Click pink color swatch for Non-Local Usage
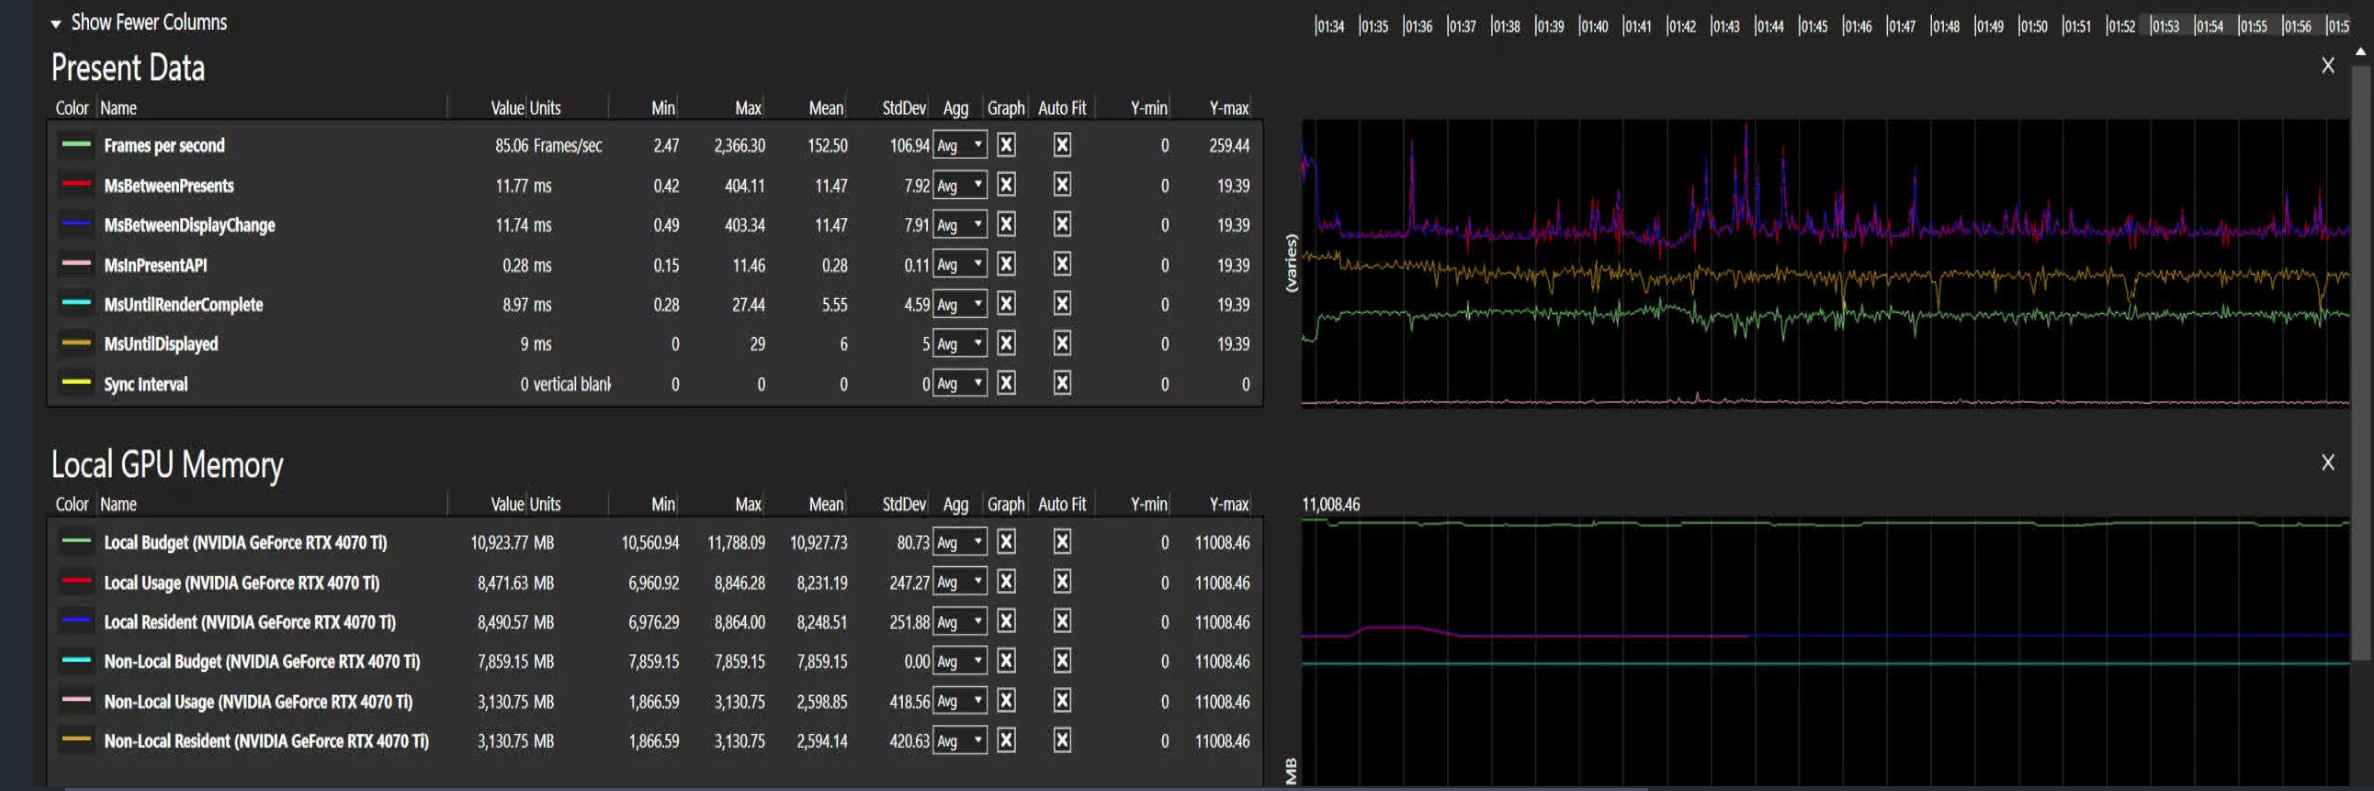The width and height of the screenshot is (2374, 791). point(76,700)
